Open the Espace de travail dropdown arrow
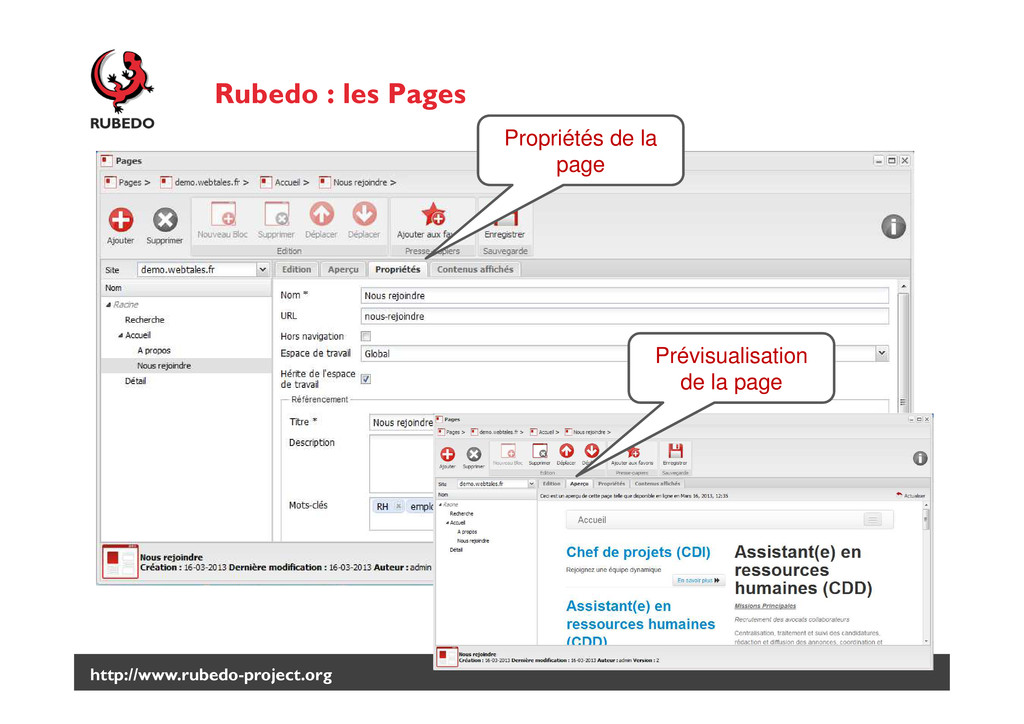The width and height of the screenshot is (1024, 724). [x=882, y=353]
